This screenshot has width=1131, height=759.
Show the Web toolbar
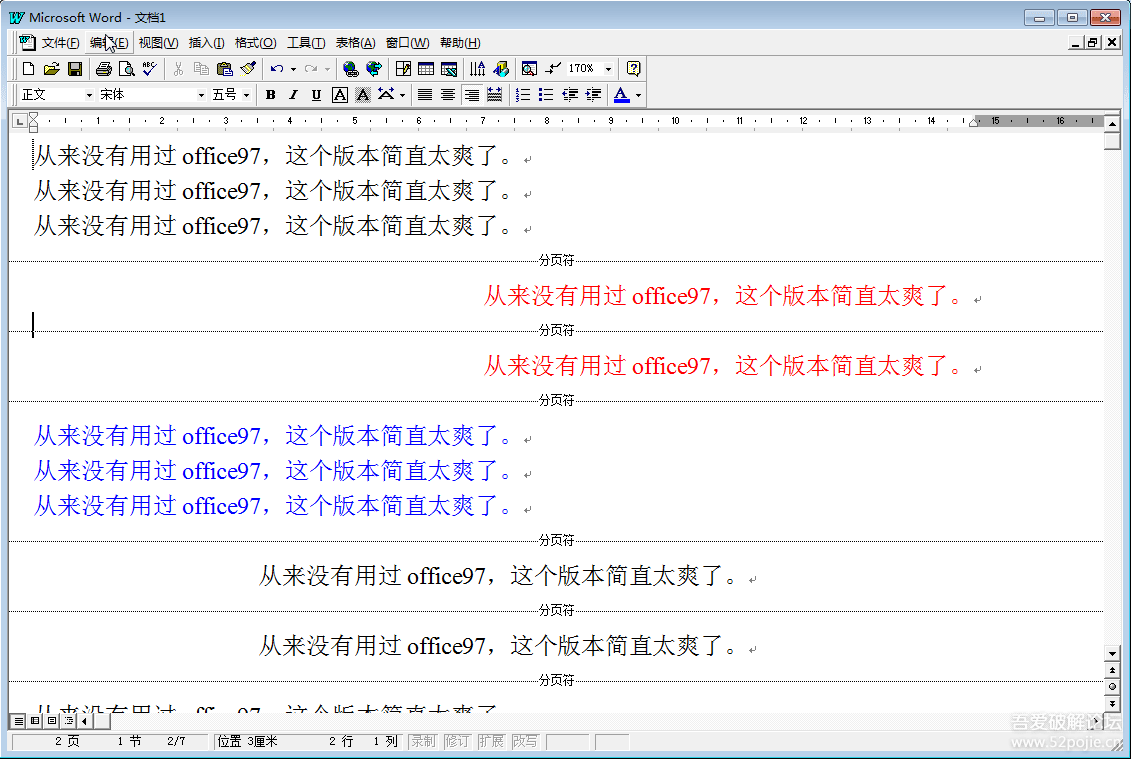[x=374, y=69]
